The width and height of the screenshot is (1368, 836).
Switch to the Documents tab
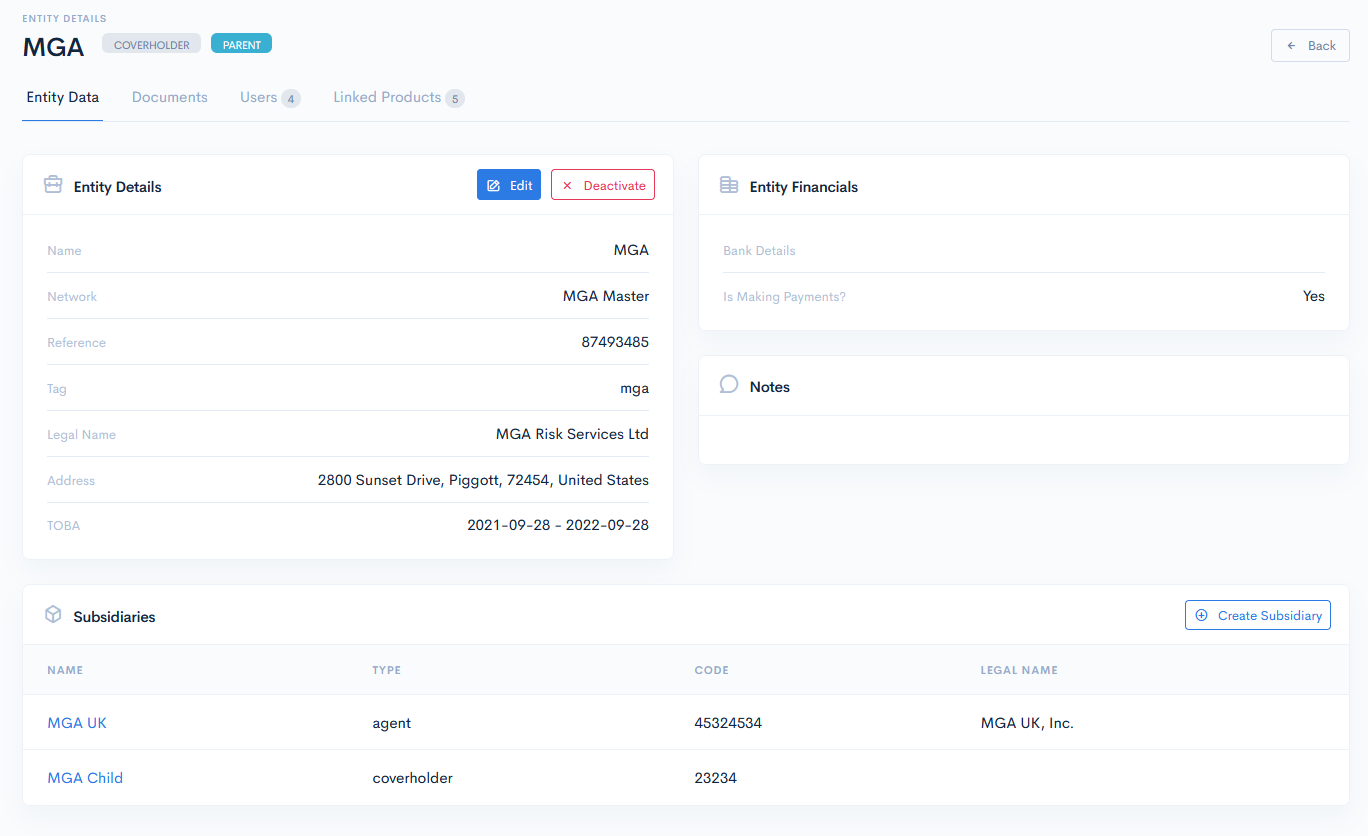tap(170, 98)
